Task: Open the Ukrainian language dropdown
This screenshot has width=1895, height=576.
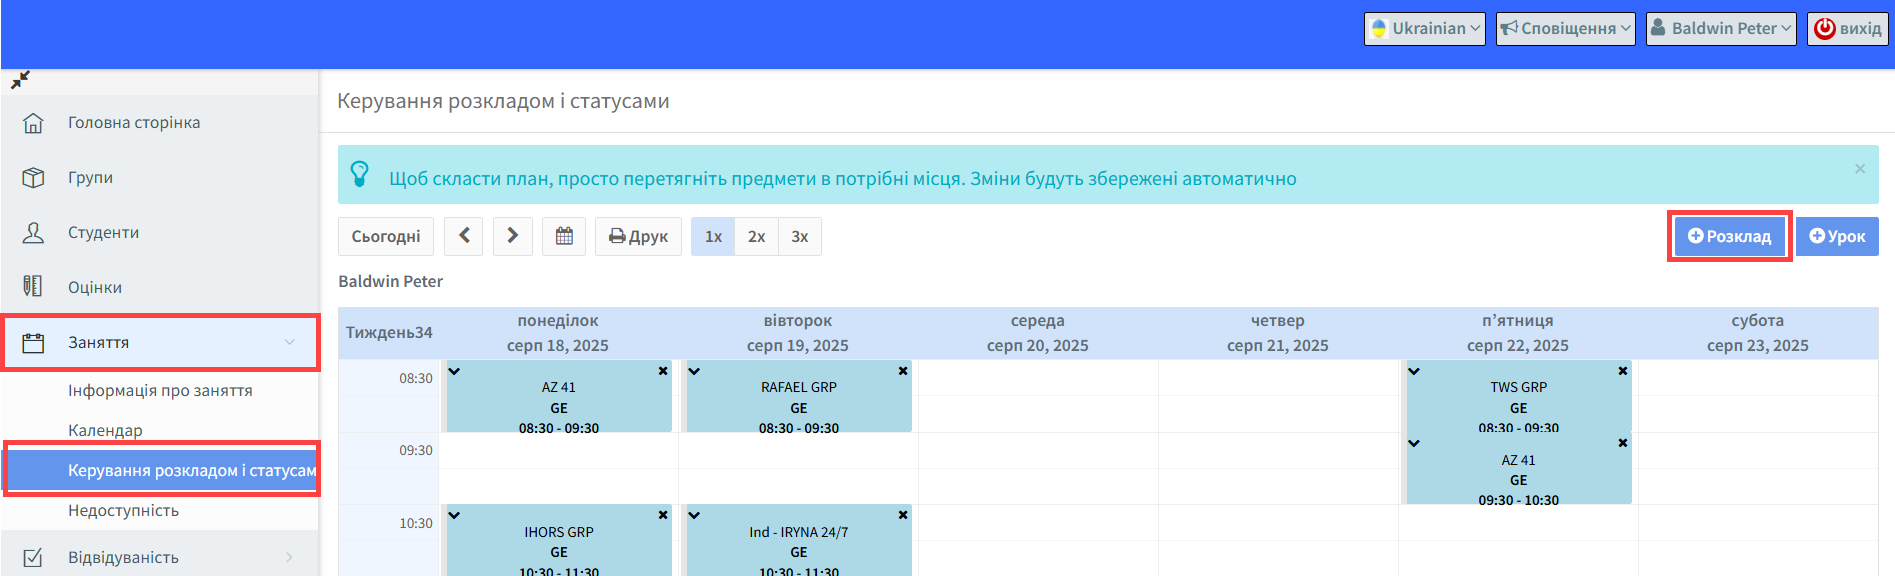Action: point(1424,29)
